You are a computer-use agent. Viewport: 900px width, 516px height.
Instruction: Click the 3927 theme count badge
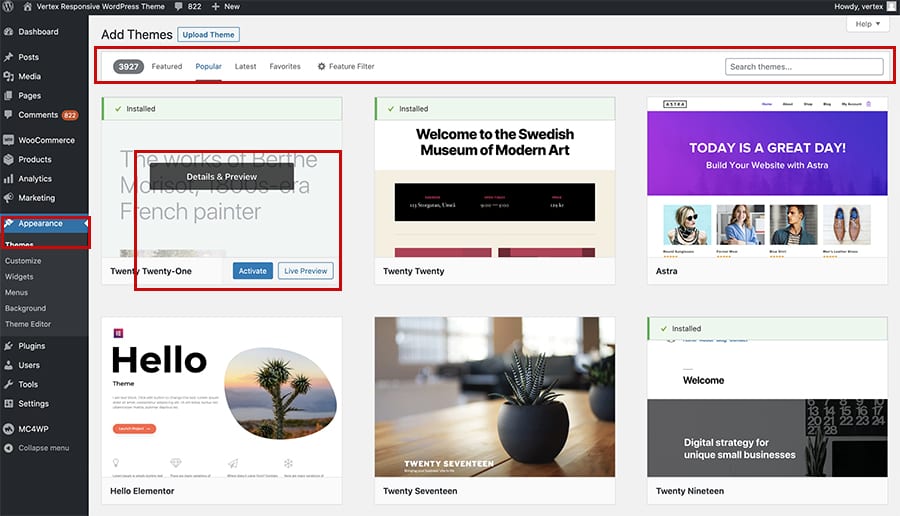click(129, 67)
